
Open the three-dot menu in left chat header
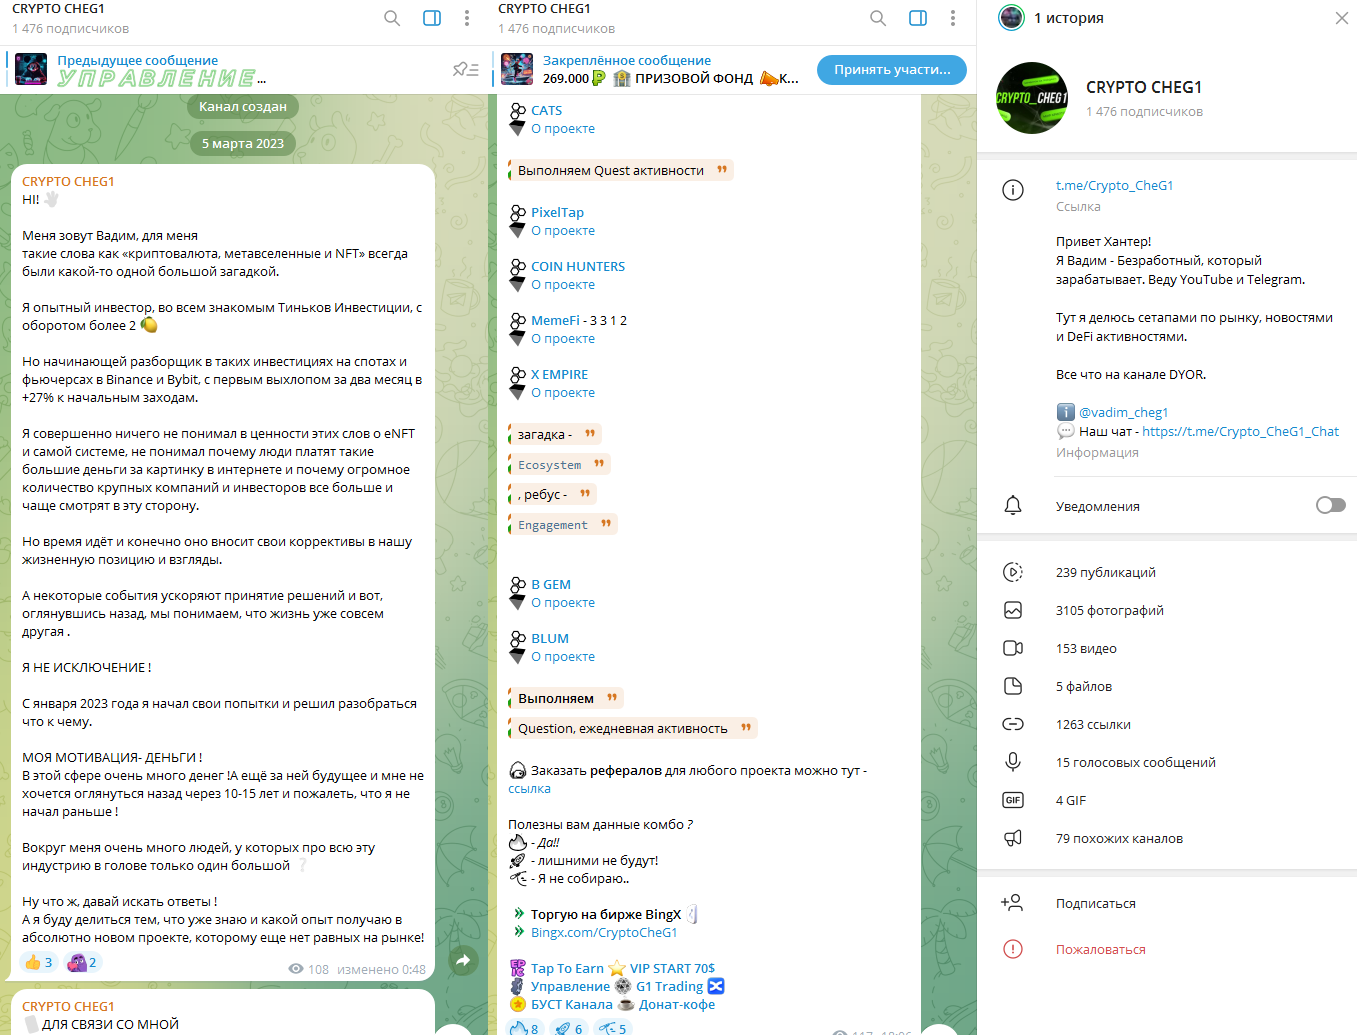[x=467, y=18]
